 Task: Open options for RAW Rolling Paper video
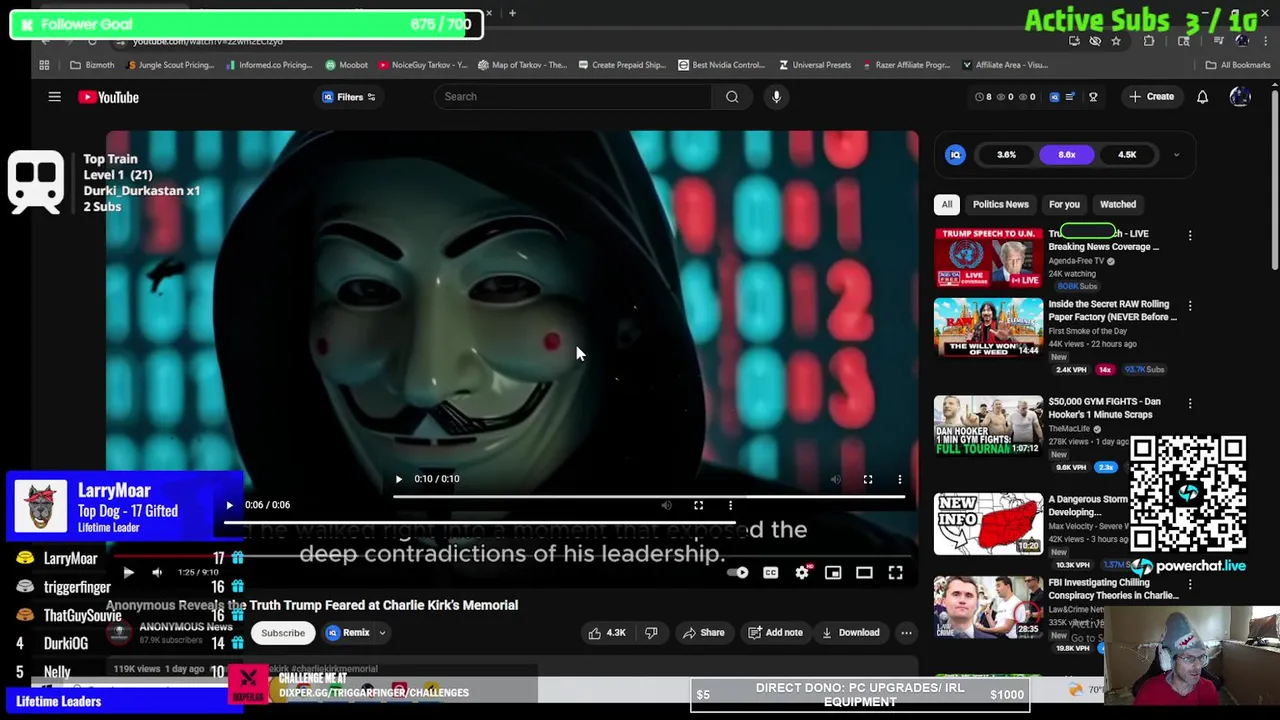(x=1190, y=306)
